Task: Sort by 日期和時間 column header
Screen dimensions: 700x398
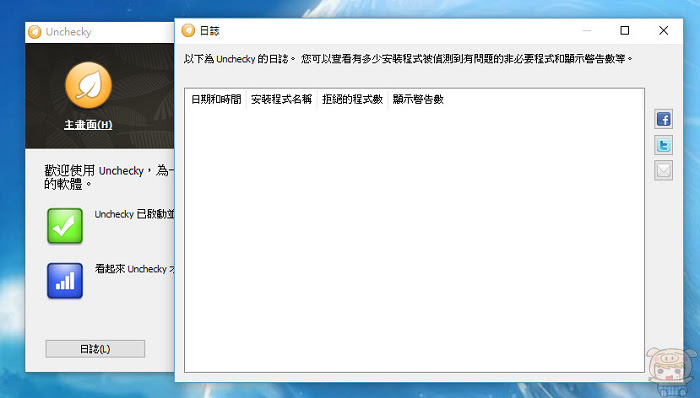Action: coord(216,99)
